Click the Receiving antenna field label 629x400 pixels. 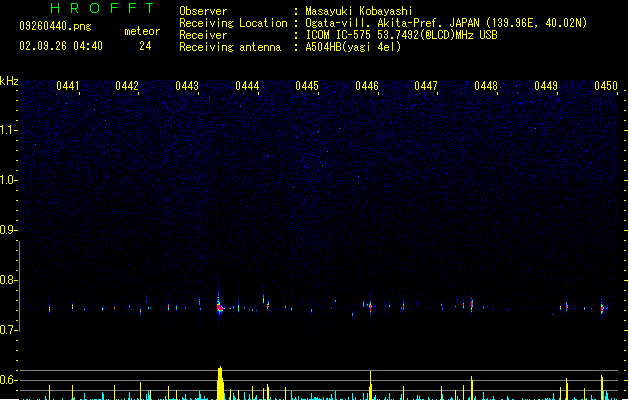[230, 47]
